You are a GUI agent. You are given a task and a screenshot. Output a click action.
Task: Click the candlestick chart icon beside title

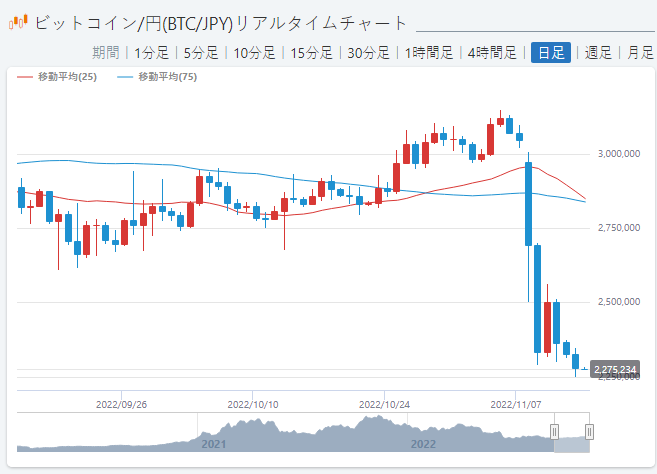coord(18,22)
